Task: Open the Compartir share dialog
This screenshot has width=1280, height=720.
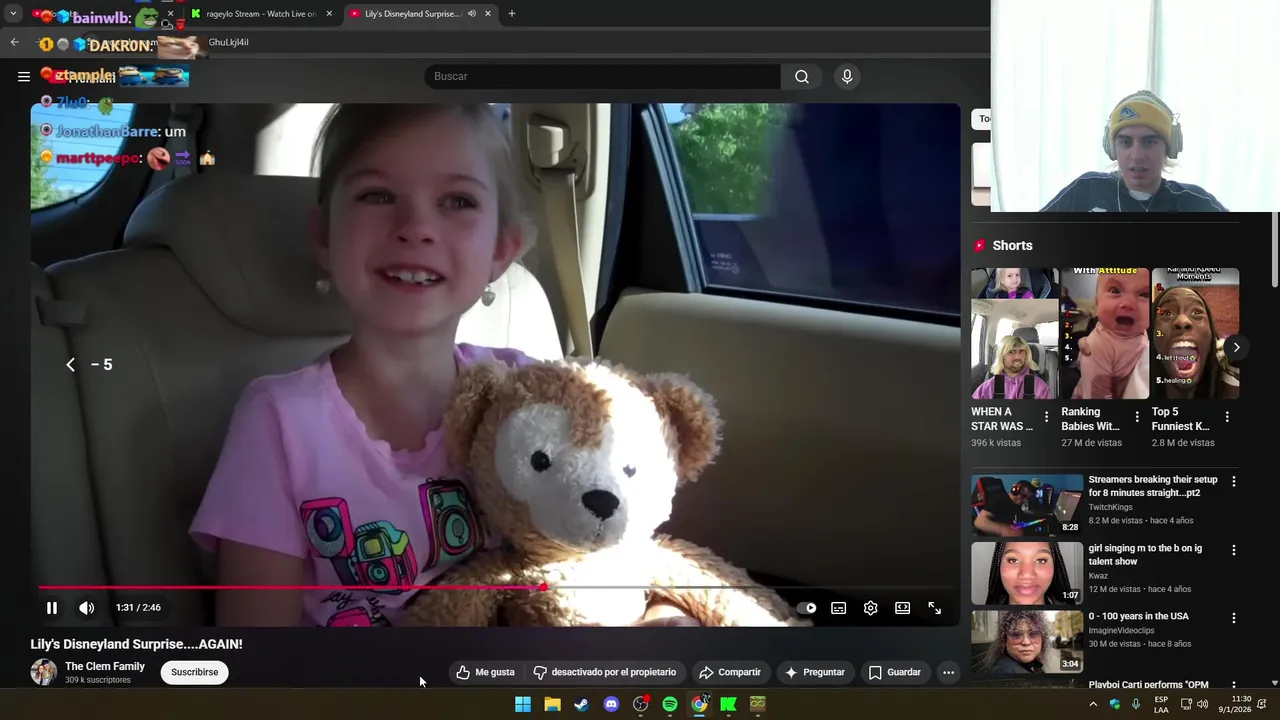Action: (x=730, y=672)
